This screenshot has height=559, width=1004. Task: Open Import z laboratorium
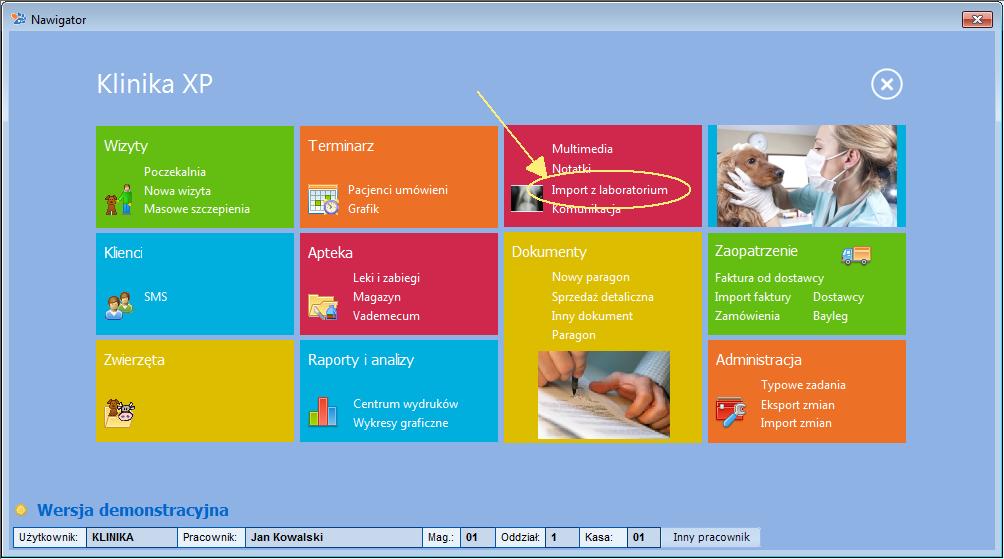click(x=610, y=190)
